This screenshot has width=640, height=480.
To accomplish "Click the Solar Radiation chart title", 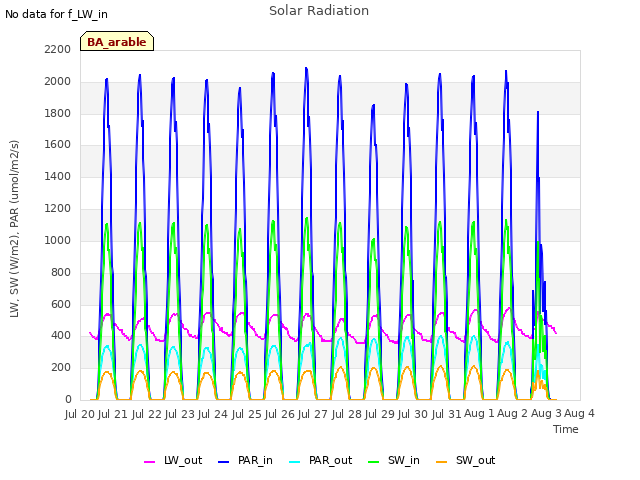I will click(x=319, y=11).
